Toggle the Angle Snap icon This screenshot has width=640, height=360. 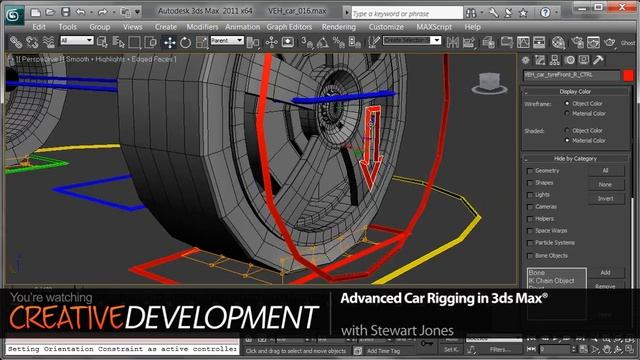pos(322,42)
